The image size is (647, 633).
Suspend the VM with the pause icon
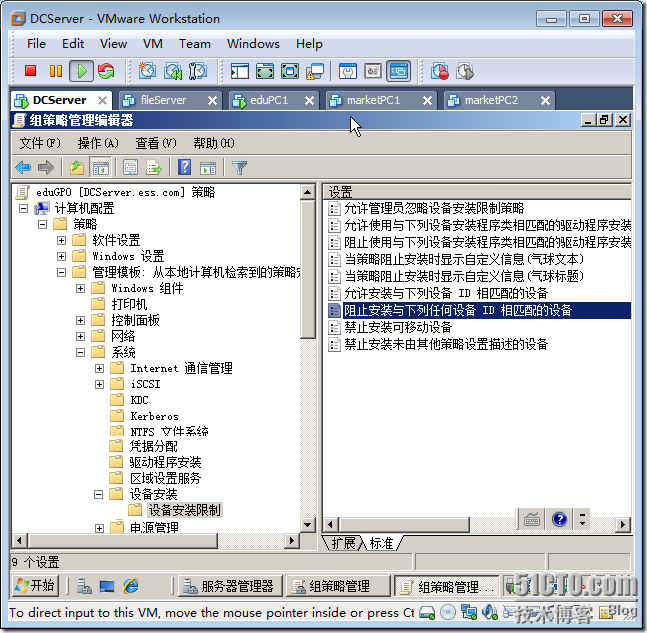(x=56, y=71)
